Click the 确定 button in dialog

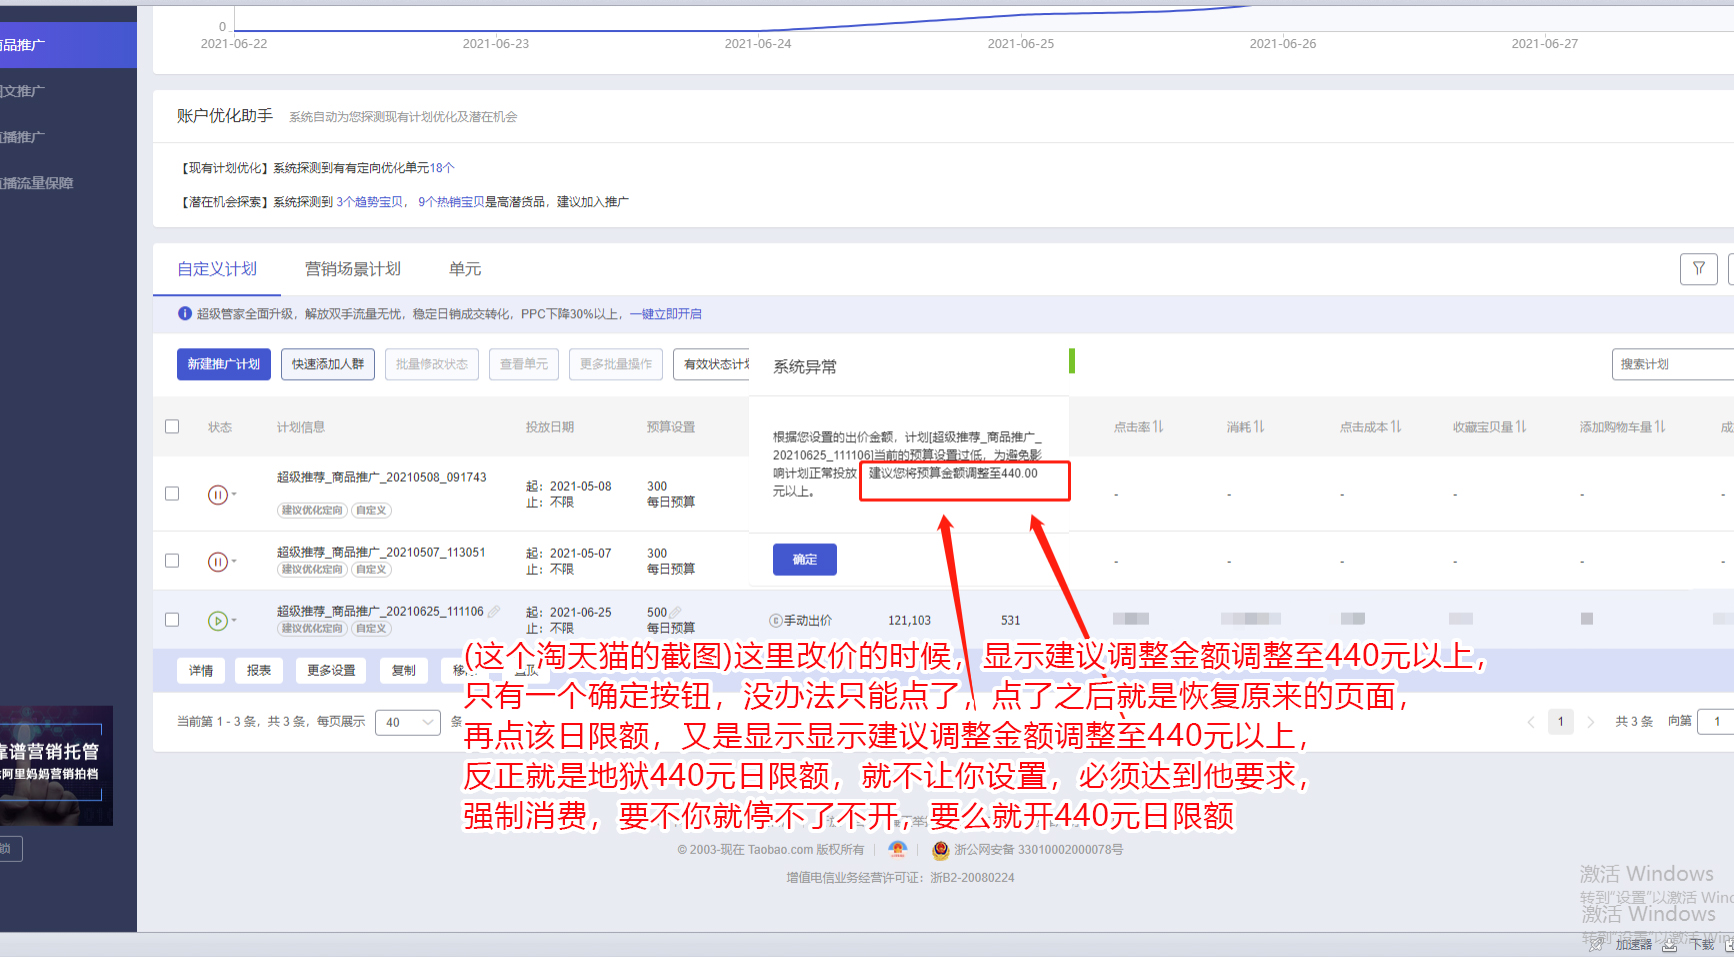[x=804, y=560]
